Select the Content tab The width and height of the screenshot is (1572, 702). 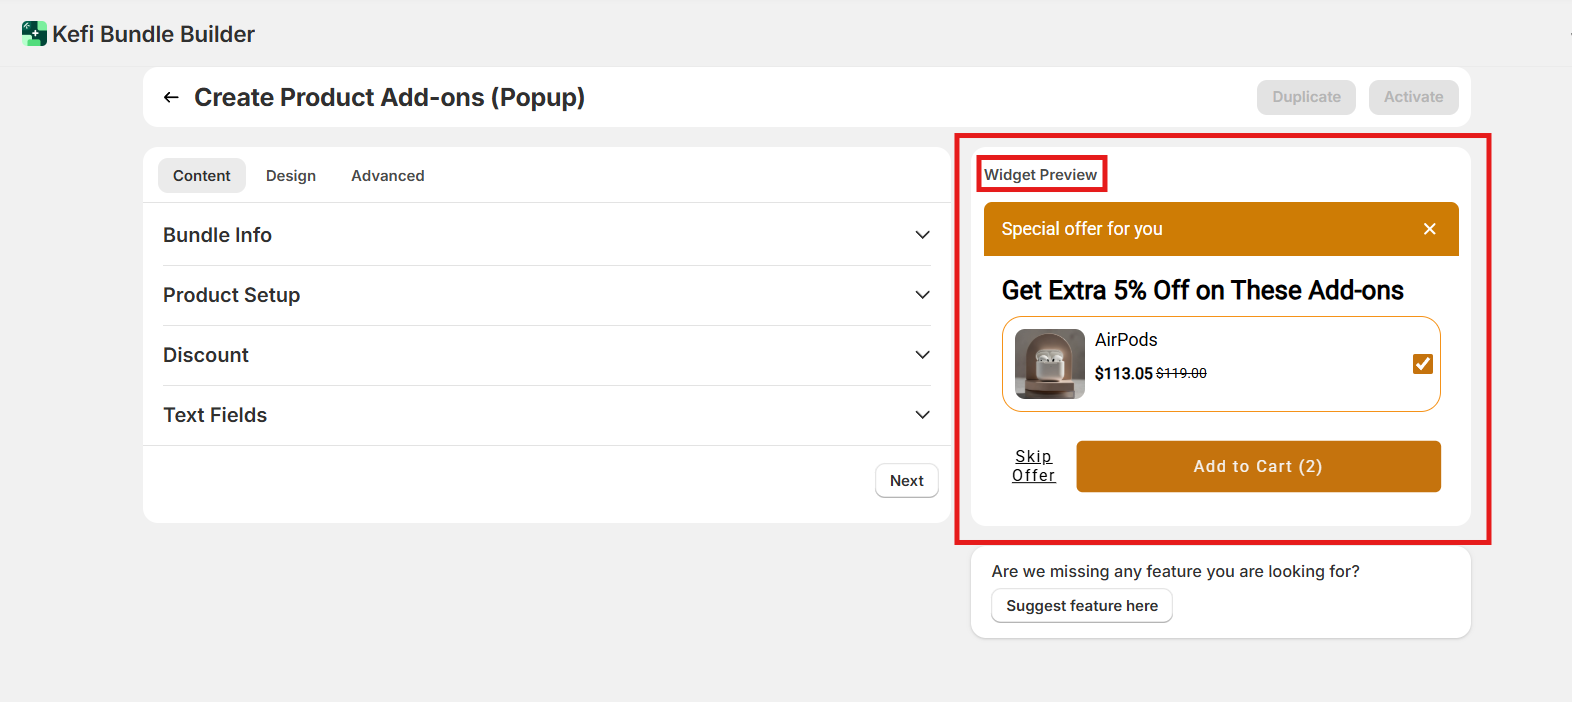202,176
